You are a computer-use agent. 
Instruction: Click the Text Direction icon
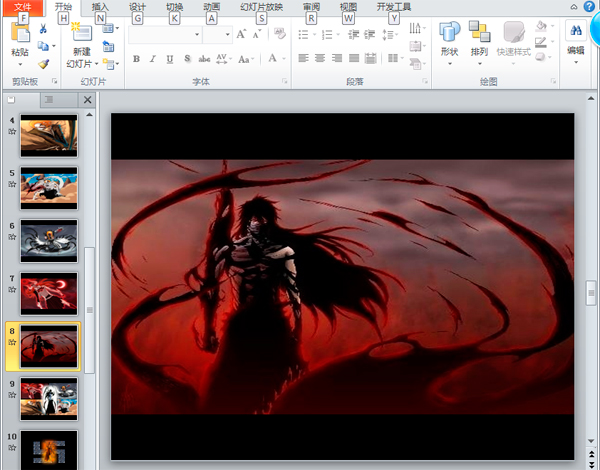[415, 28]
